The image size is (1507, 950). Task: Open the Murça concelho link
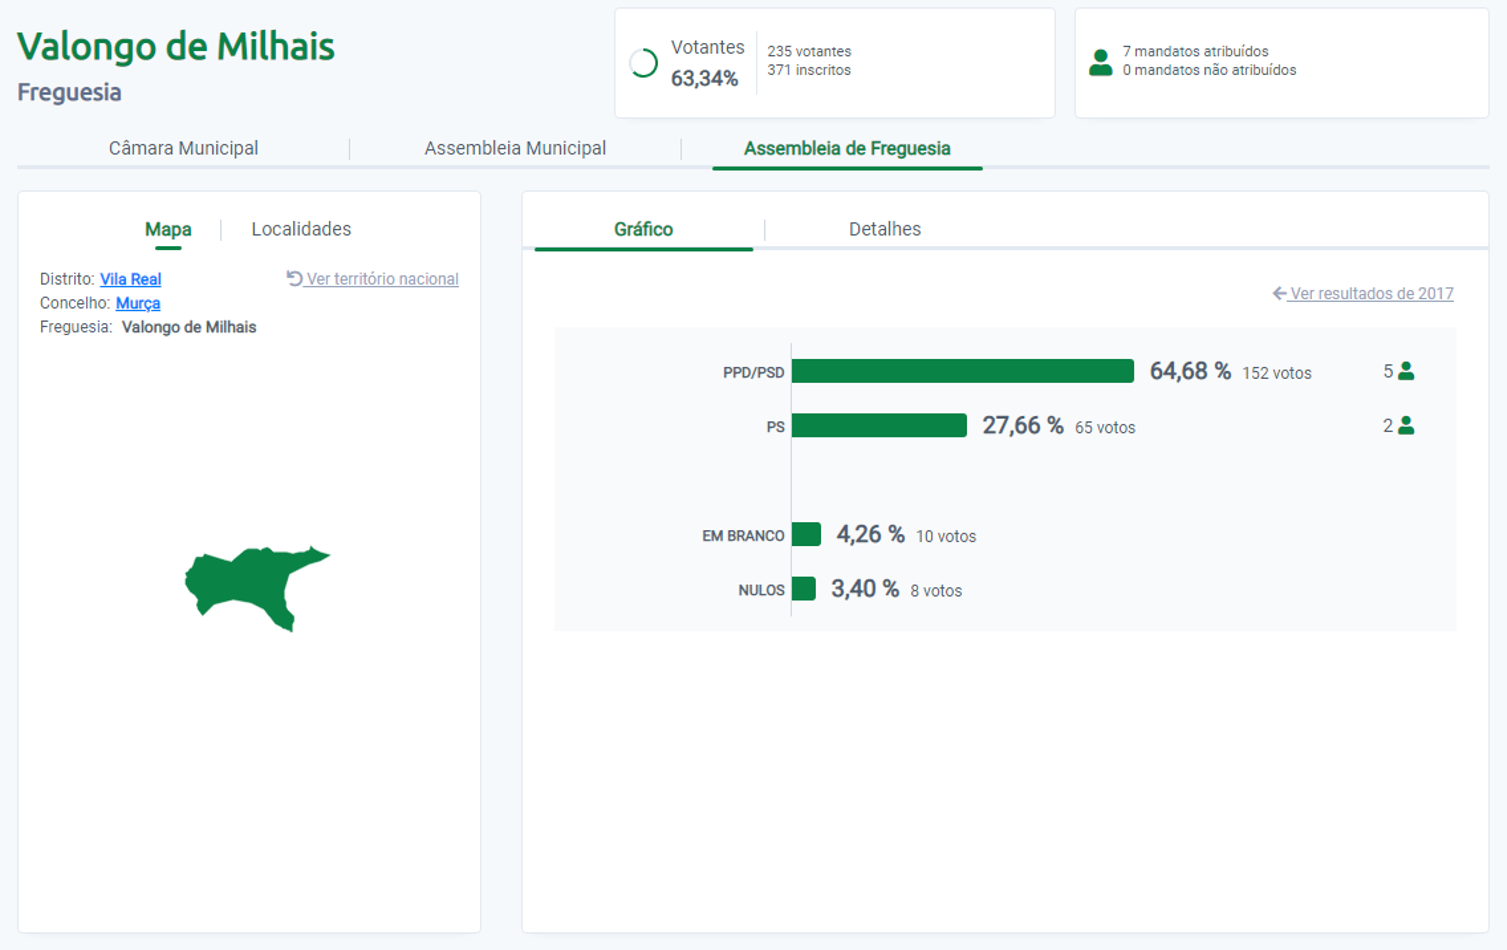(x=138, y=303)
